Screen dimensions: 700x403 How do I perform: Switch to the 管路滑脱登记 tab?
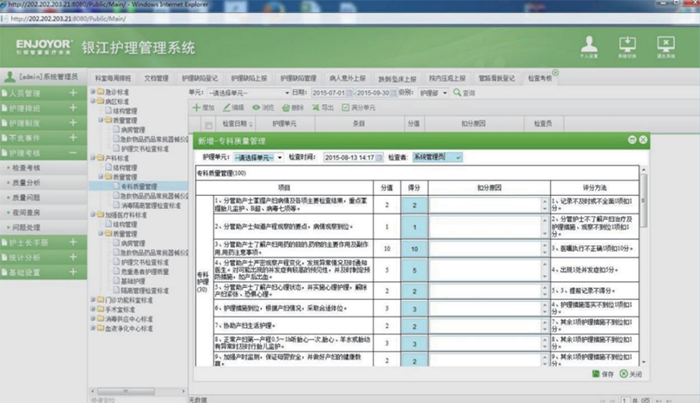(496, 78)
